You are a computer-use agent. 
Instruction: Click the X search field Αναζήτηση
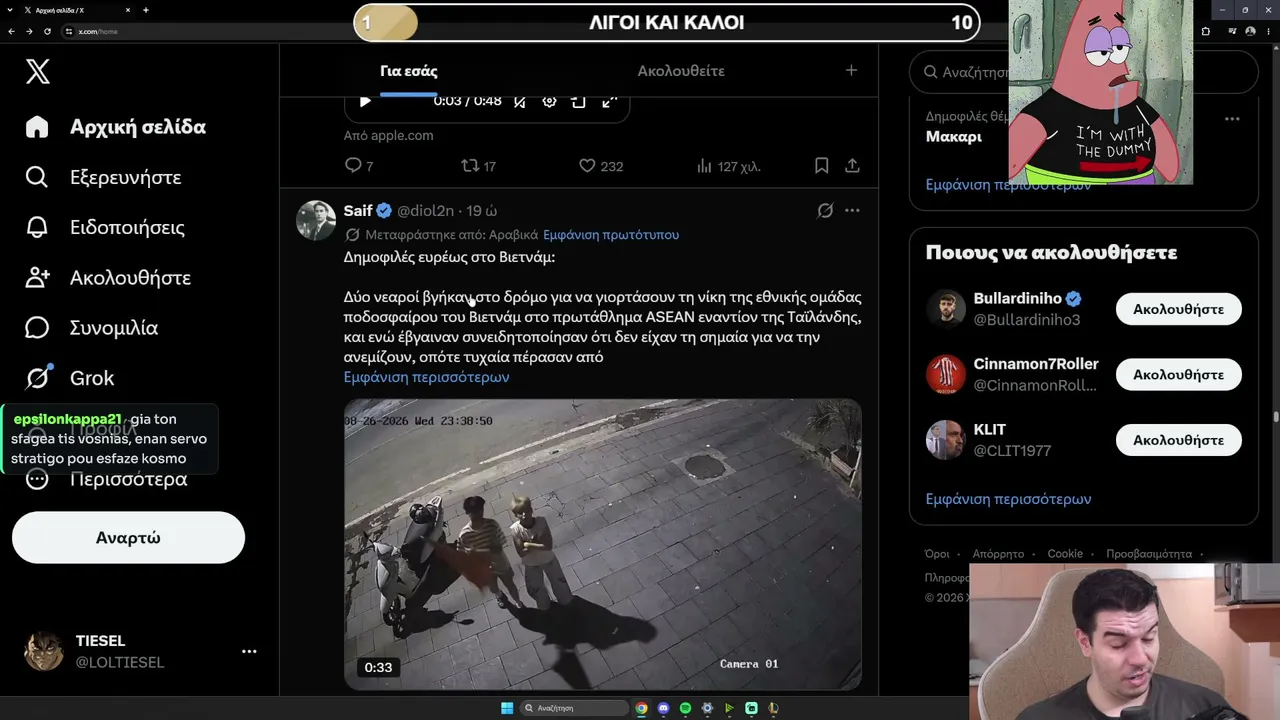pos(1083,72)
